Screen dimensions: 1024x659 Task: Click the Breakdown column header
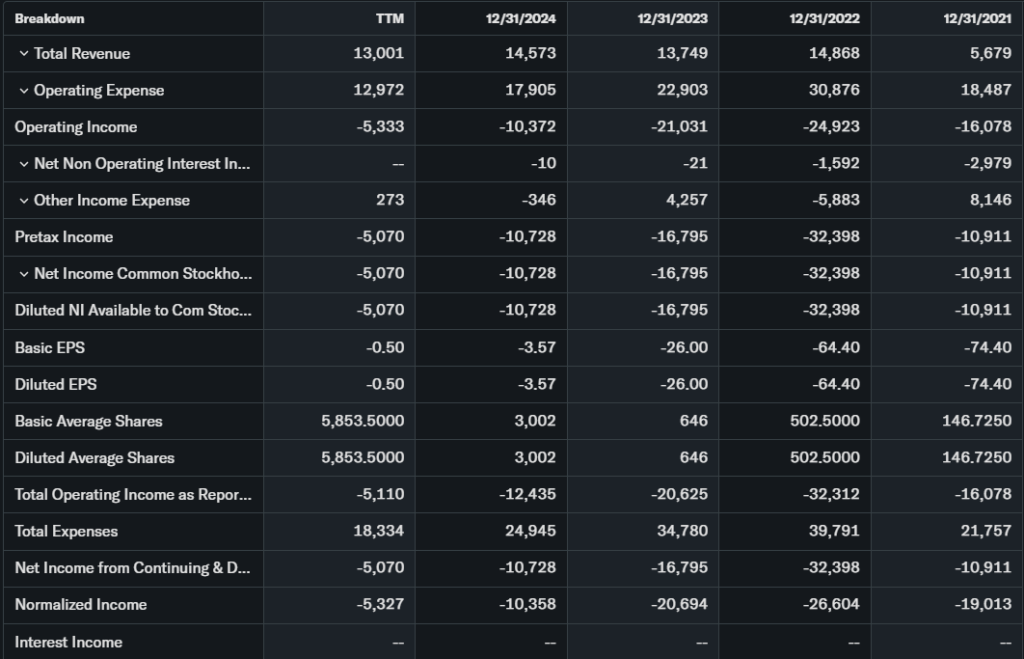(49, 19)
